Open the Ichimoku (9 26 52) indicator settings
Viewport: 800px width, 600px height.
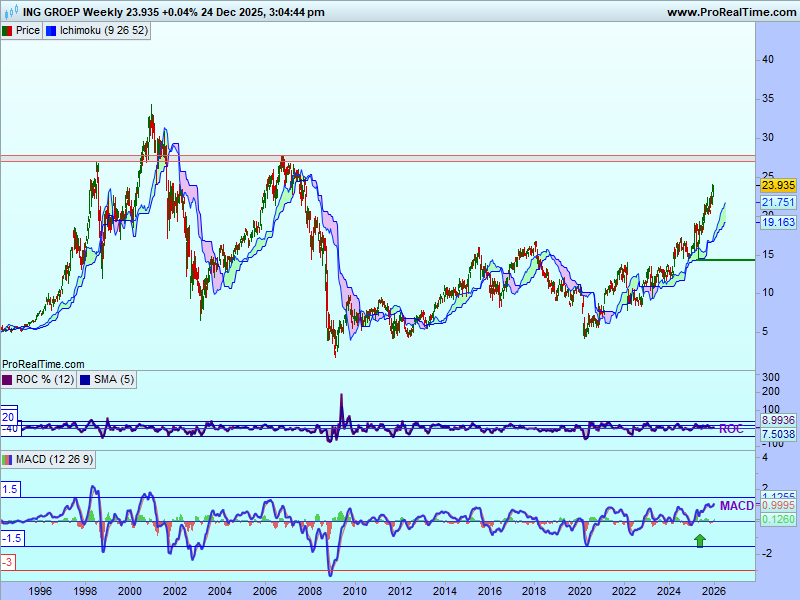click(103, 31)
